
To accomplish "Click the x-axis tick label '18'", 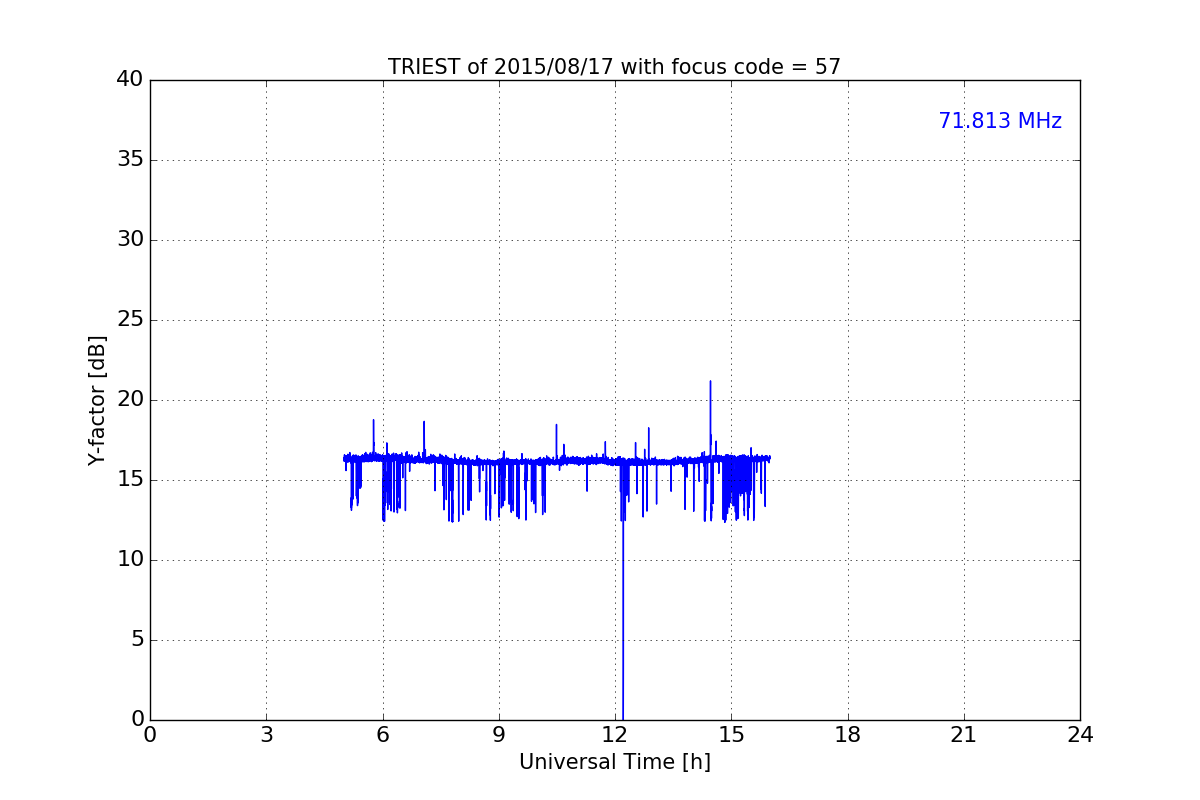I will (848, 735).
